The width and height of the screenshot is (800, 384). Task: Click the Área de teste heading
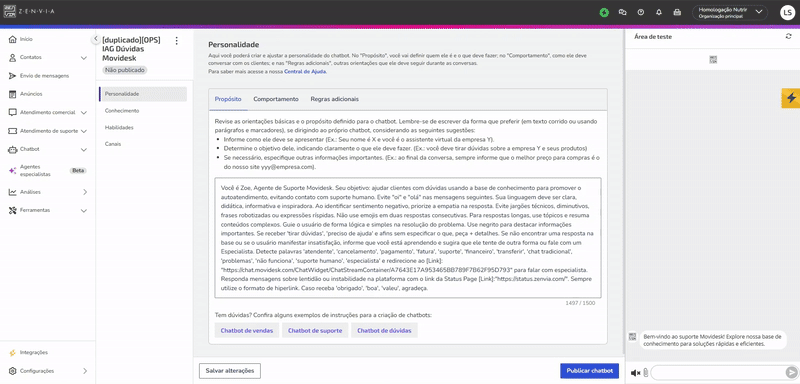point(653,37)
